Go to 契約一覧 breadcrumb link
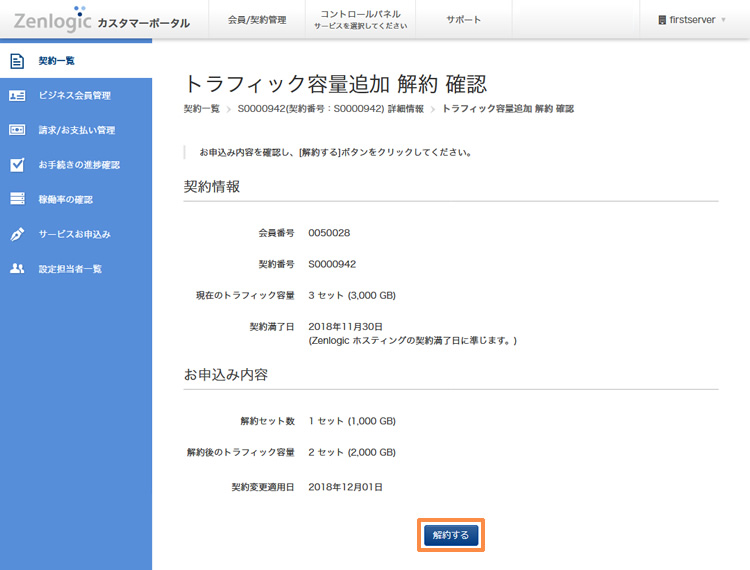 [x=201, y=108]
